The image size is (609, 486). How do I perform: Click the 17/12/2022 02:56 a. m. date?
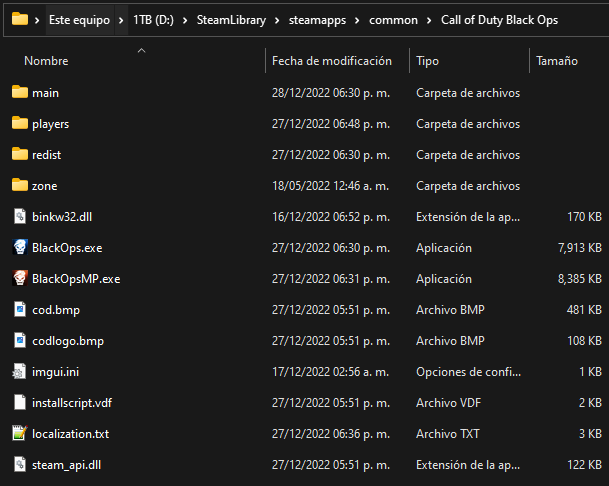click(x=330, y=372)
